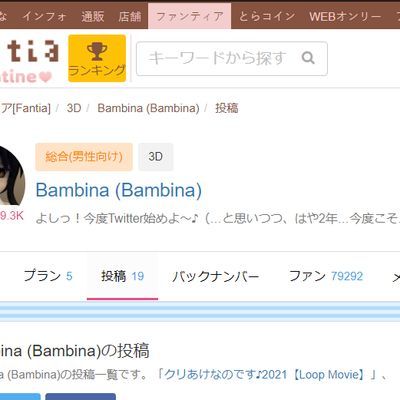400x400 pixels.
Task: Go to the 3D breadcrumb link
Action: (x=74, y=108)
